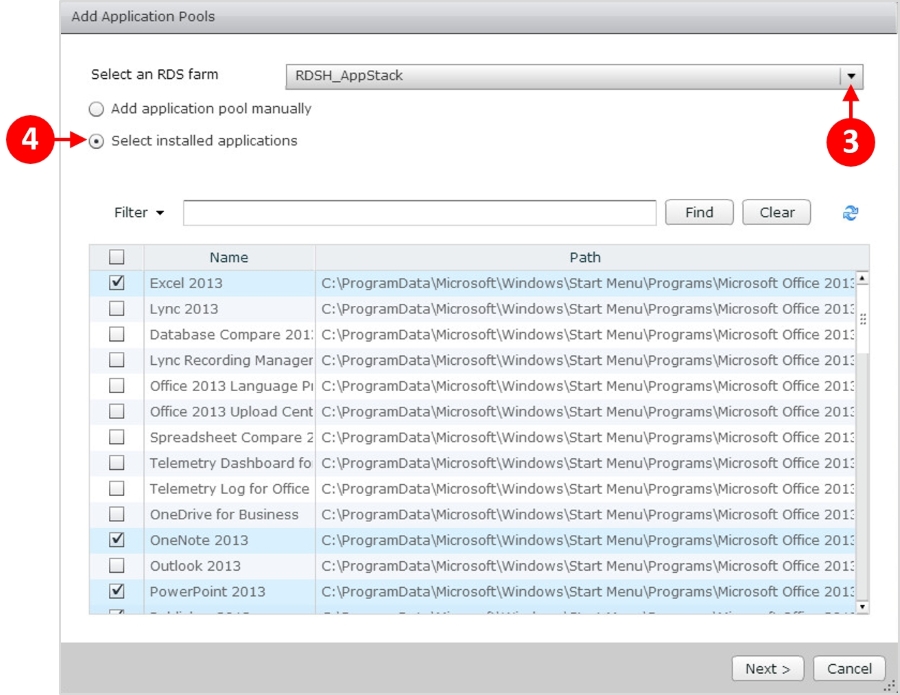Click into the filter text field
The width and height of the screenshot is (900, 695).
tap(420, 213)
